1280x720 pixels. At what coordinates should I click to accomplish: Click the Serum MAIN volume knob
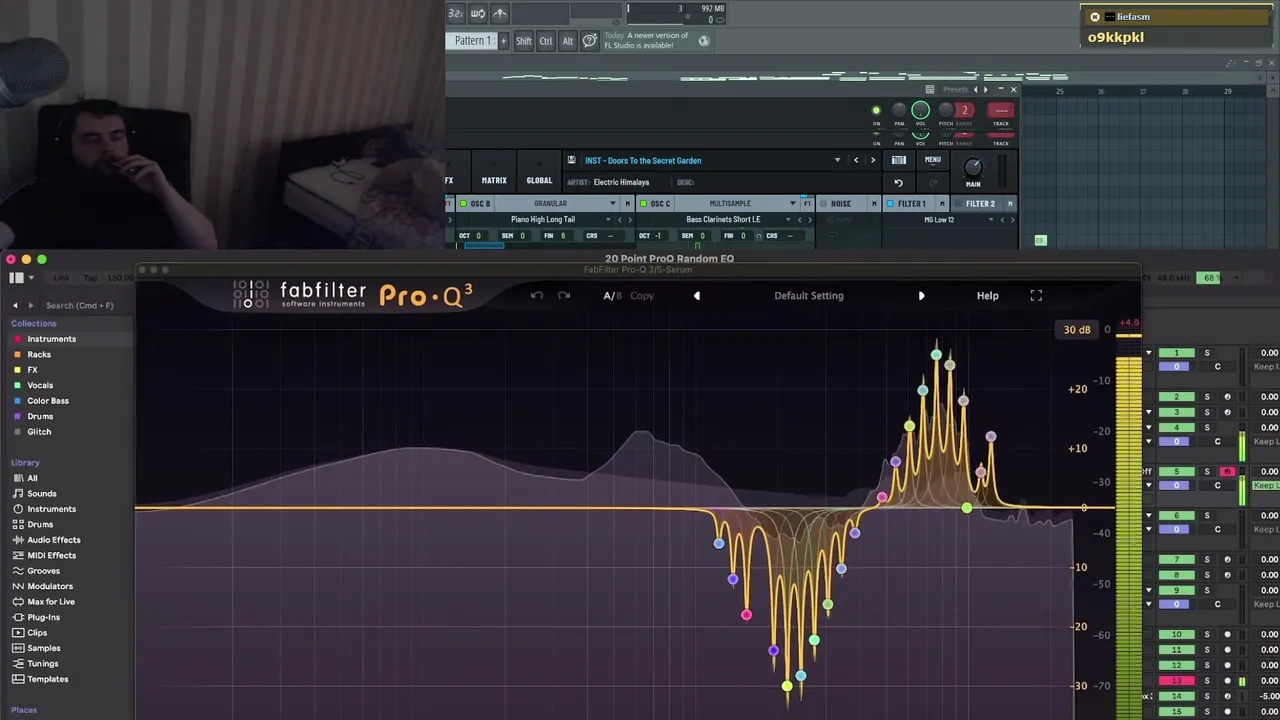(x=973, y=167)
